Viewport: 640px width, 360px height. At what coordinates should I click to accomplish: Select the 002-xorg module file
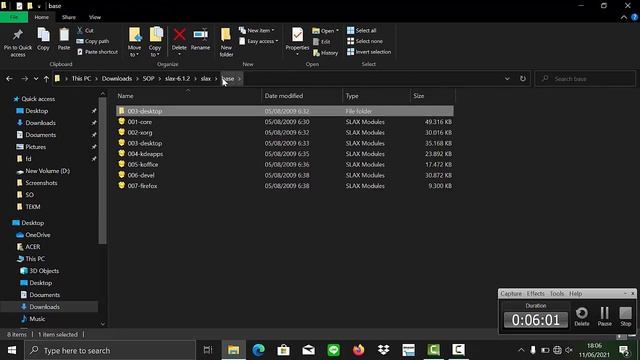(284, 132)
